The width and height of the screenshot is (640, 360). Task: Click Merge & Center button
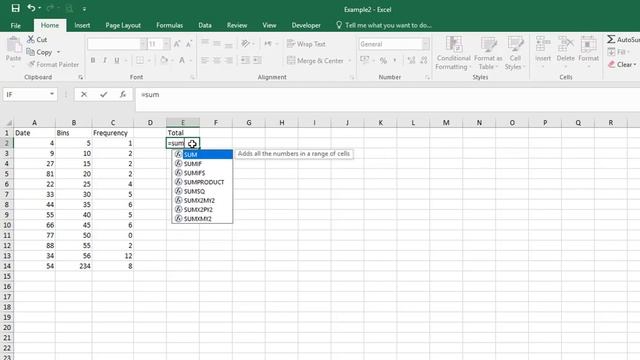[315, 60]
